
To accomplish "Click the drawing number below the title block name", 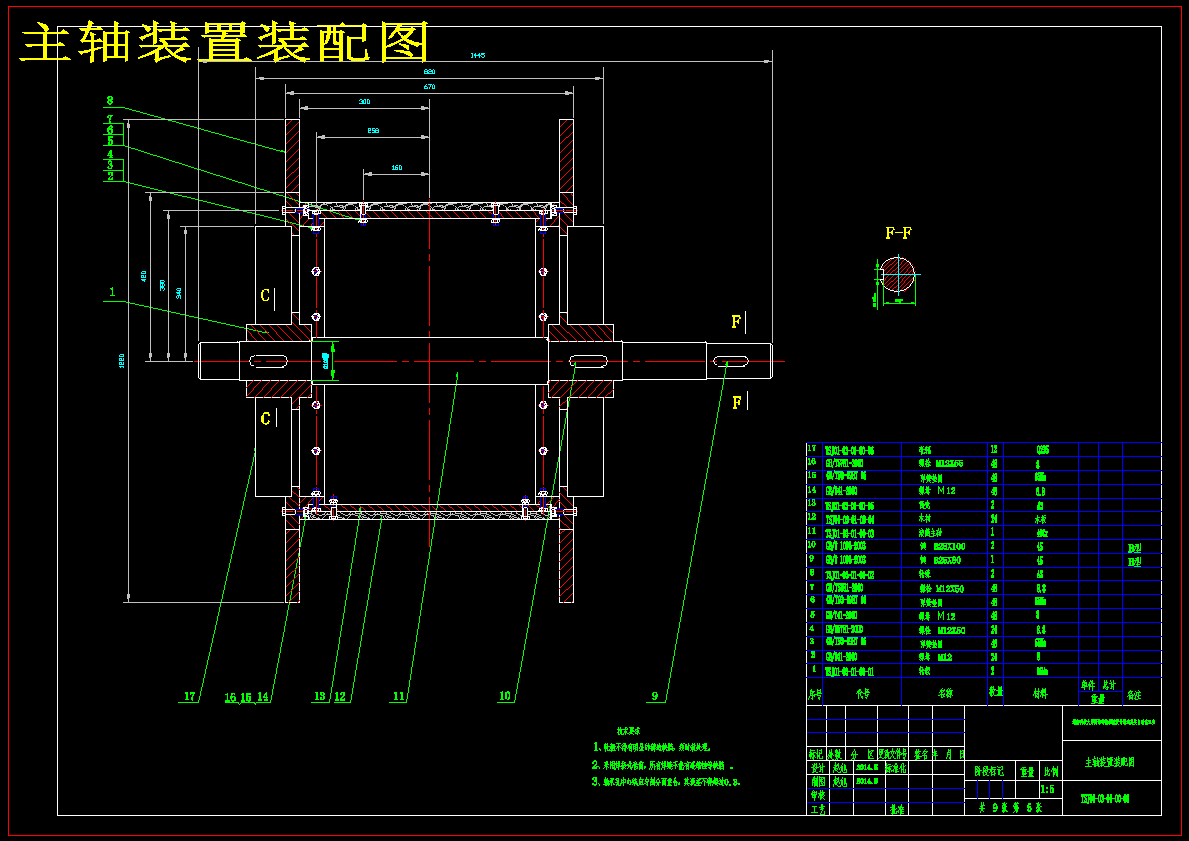I will pos(1106,799).
